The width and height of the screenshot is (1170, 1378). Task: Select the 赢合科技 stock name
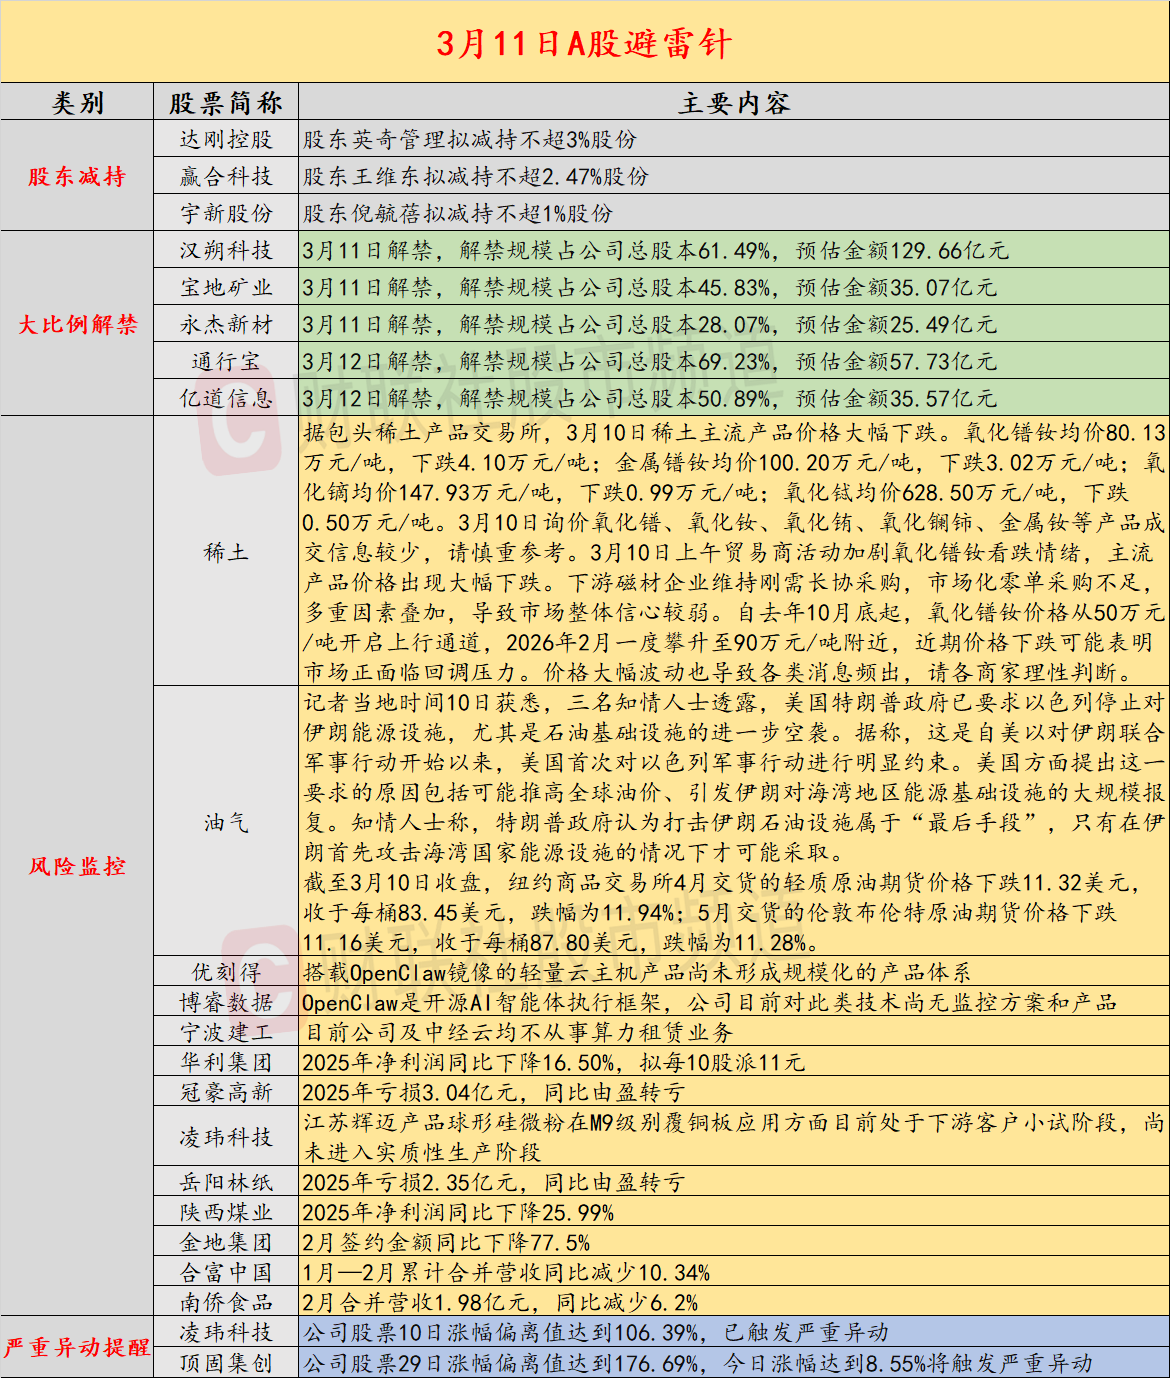[x=225, y=176]
